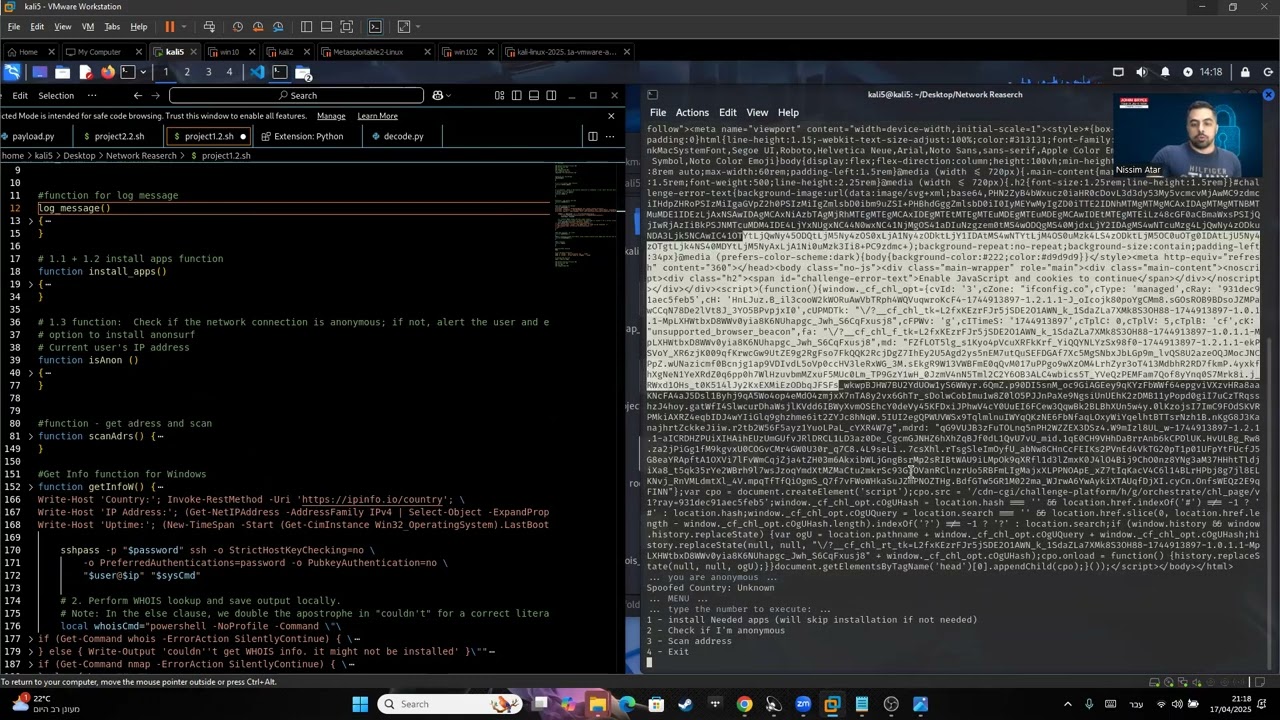
Task: Click the VMware console view icon
Action: 376,27
